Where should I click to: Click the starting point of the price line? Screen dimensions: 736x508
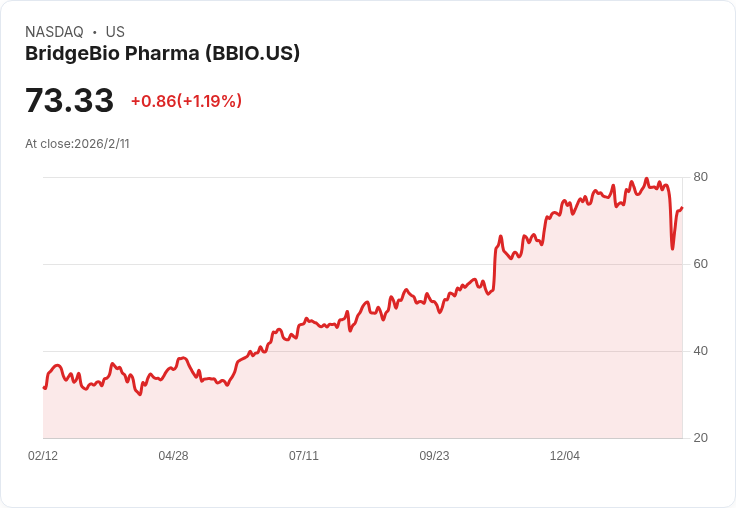point(44,387)
